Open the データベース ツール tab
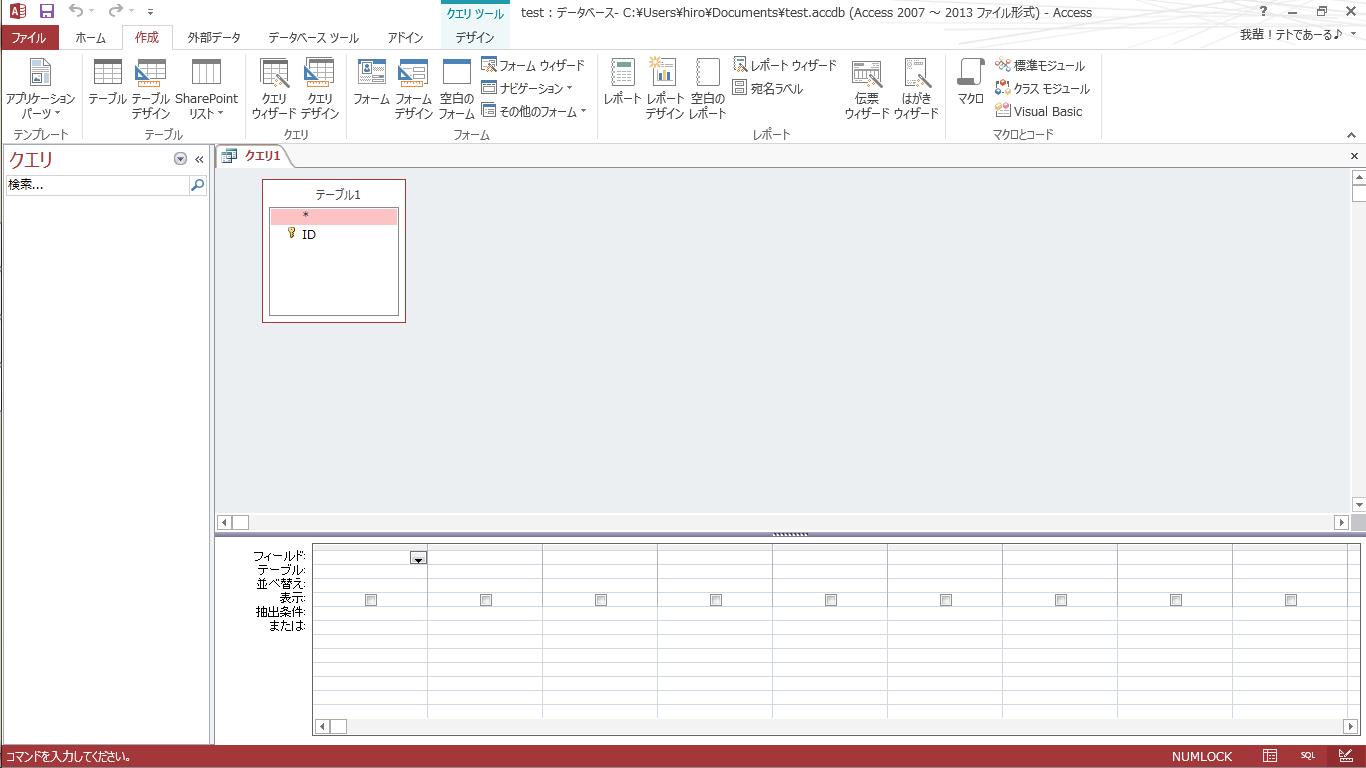Image resolution: width=1366 pixels, height=768 pixels. [313, 38]
